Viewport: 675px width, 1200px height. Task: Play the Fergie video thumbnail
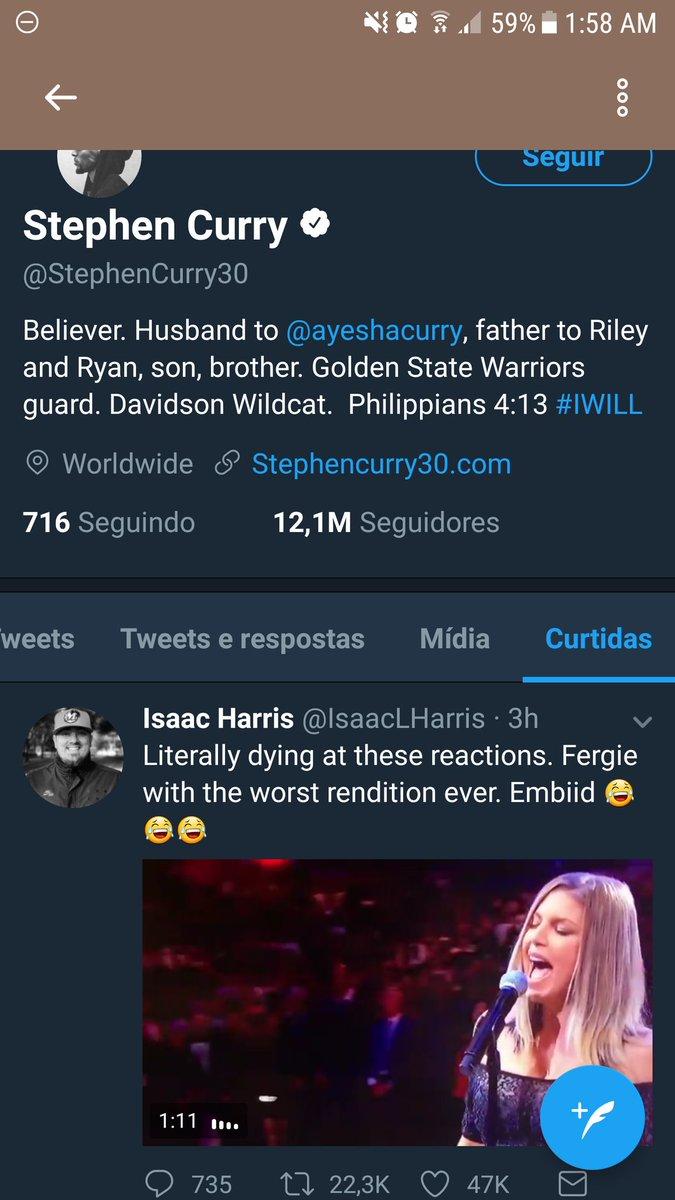[x=398, y=1002]
